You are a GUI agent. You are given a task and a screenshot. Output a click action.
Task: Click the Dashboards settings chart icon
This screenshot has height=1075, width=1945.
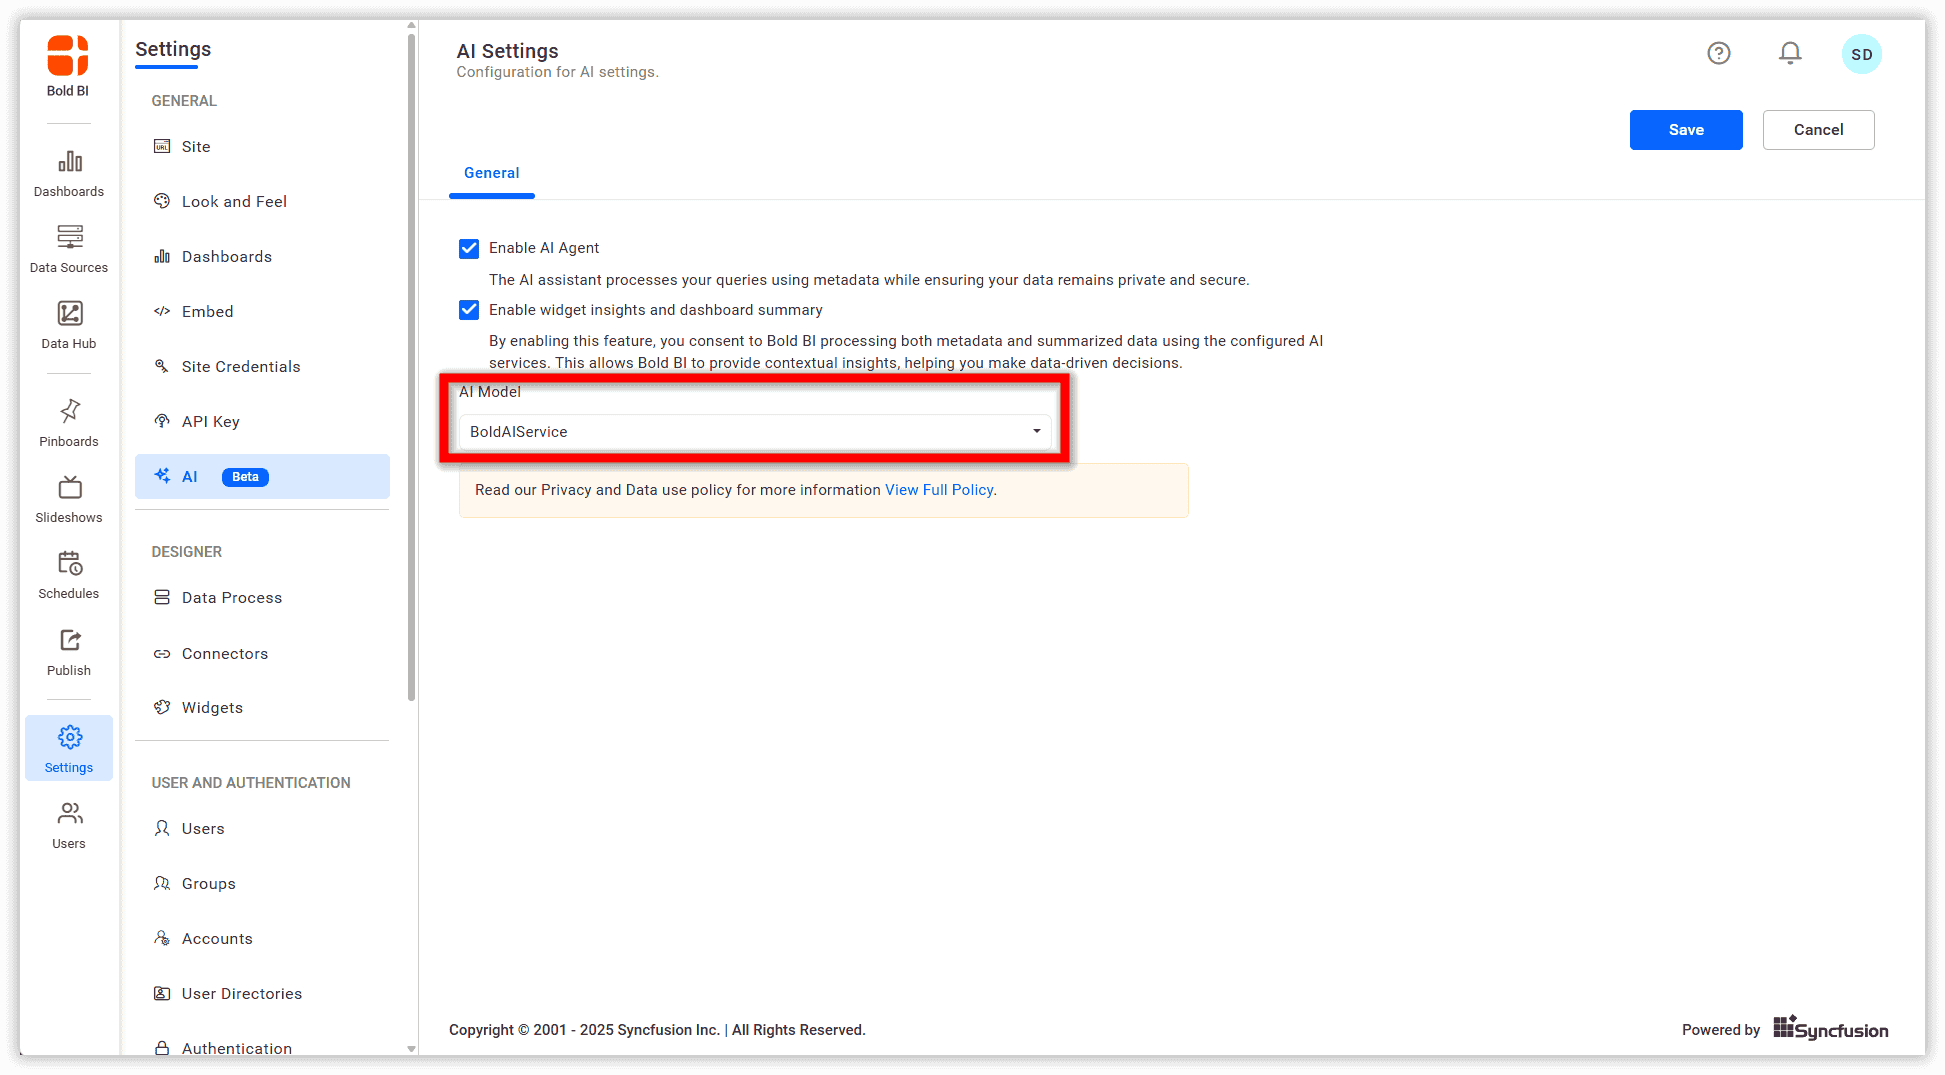pos(162,256)
